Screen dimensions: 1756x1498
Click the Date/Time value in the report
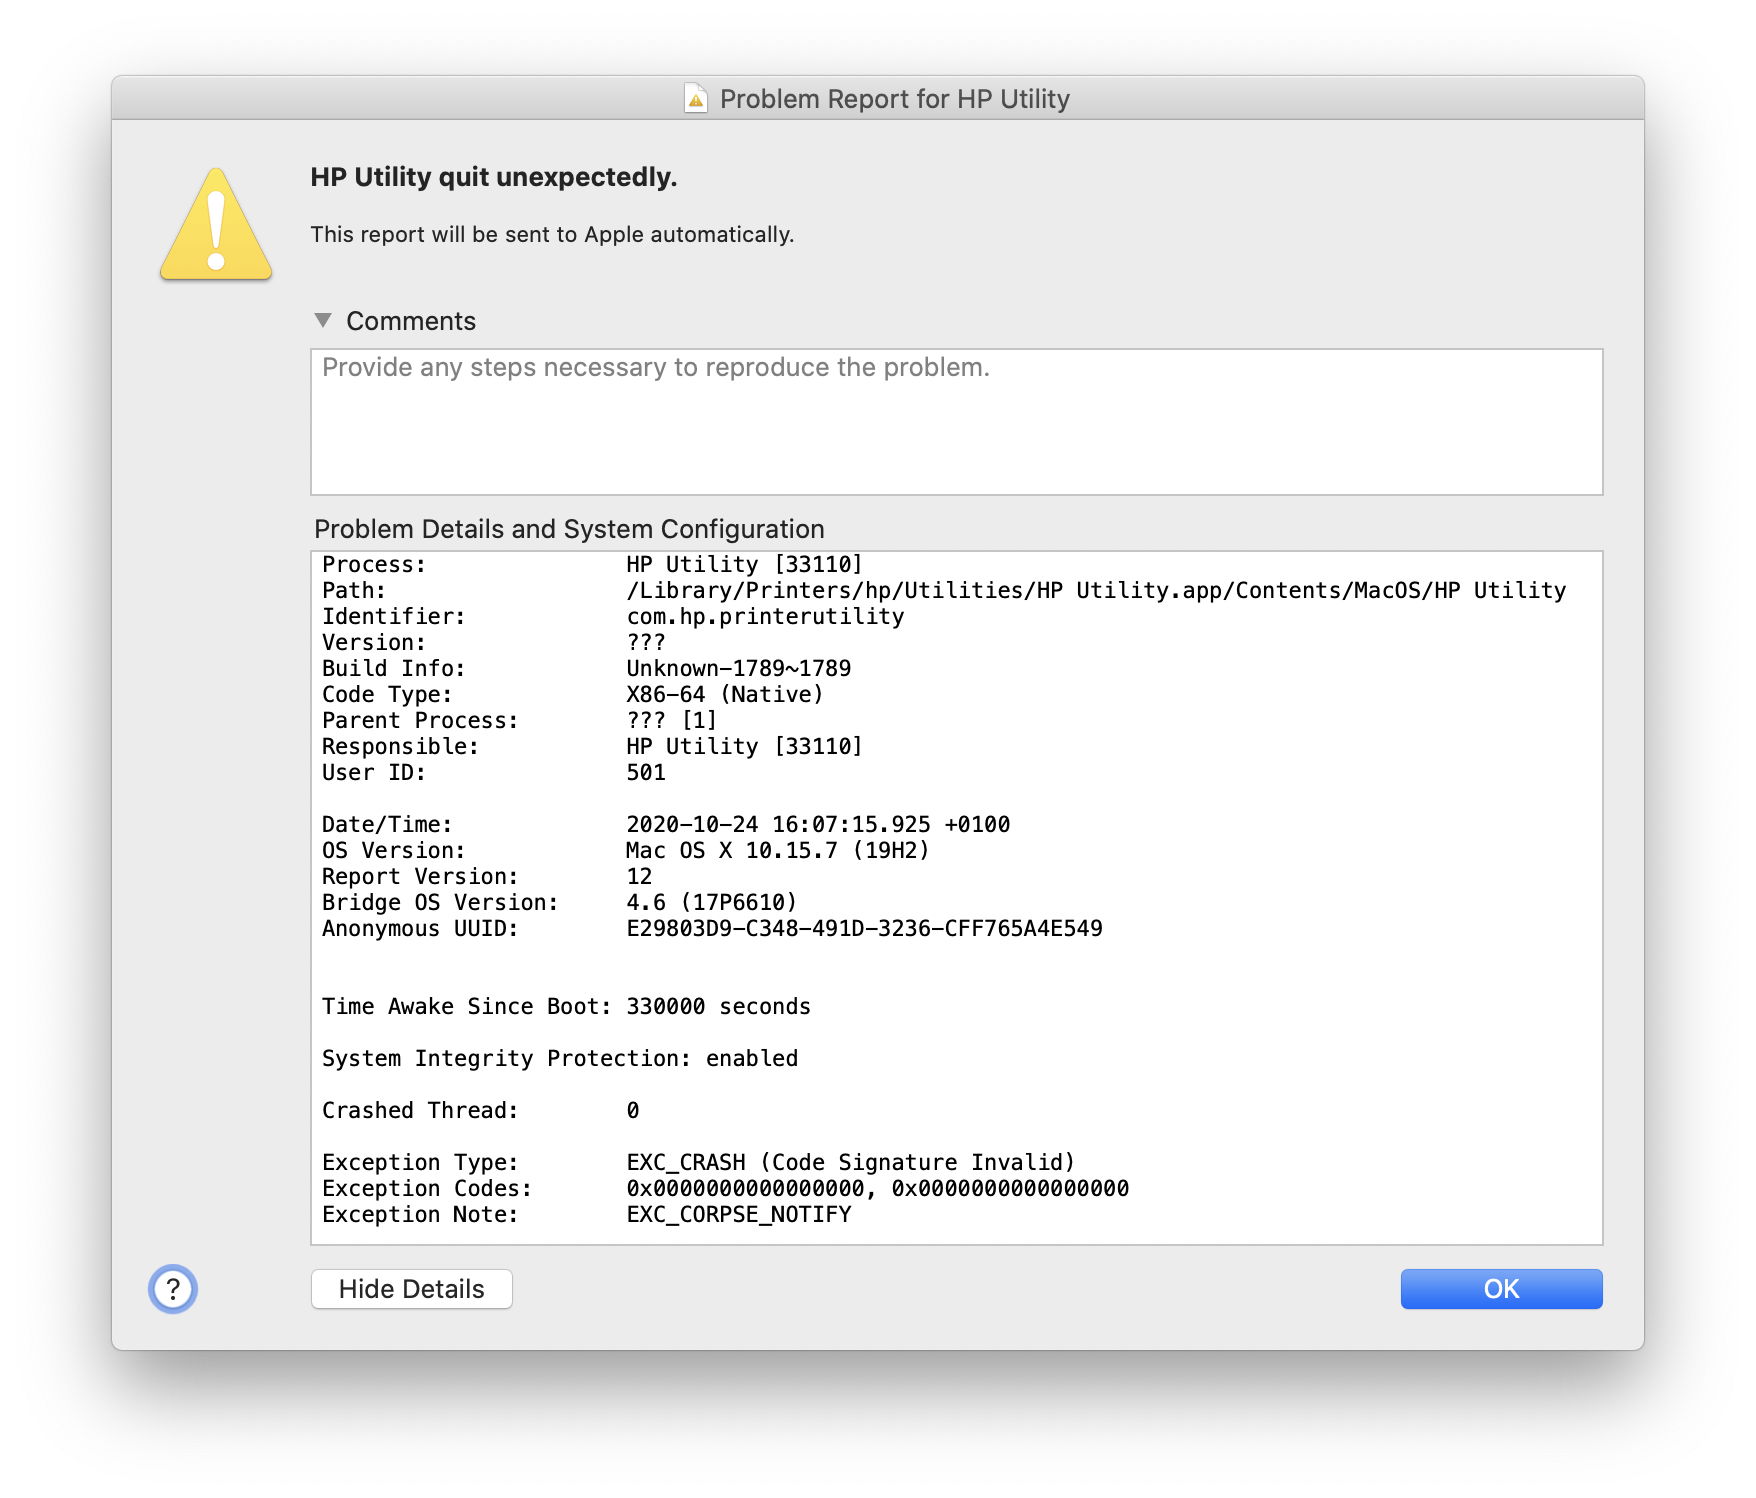(x=817, y=825)
